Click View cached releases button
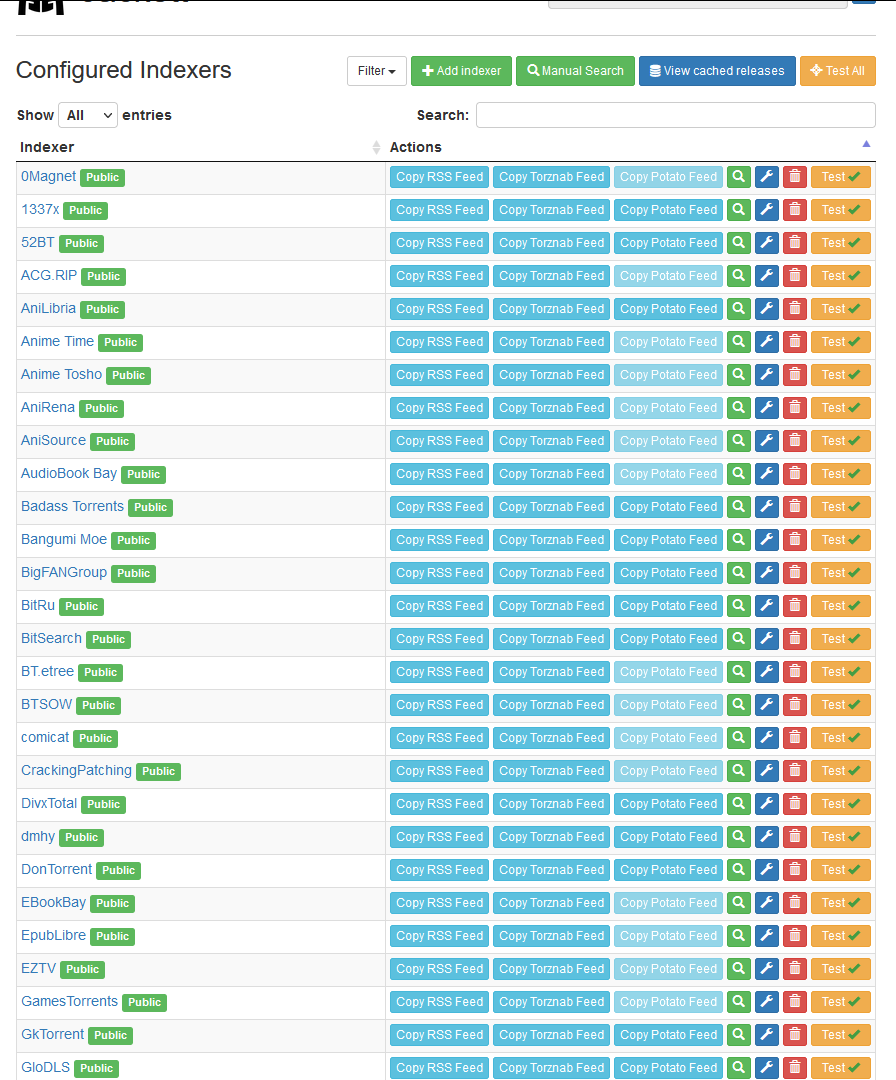The width and height of the screenshot is (896, 1080). tap(717, 71)
